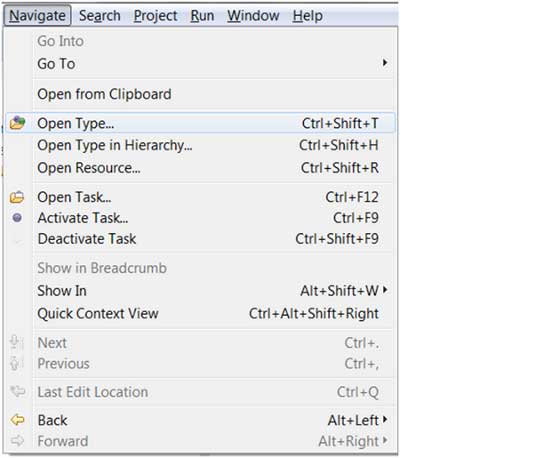Expand the Go To submenu arrow
The image size is (560, 458).
coord(385,63)
